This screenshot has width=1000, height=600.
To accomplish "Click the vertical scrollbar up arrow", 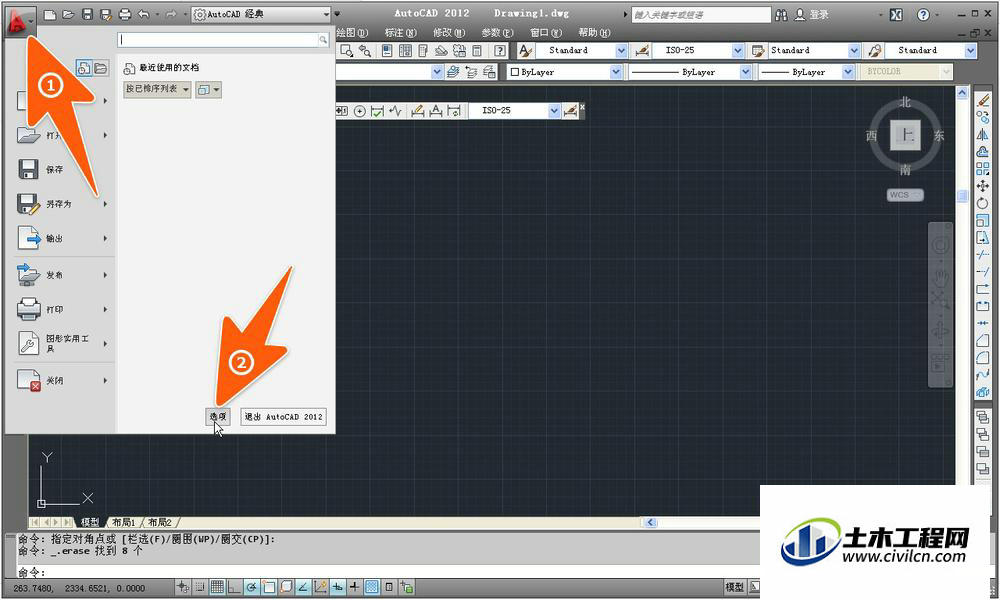I will 962,93.
